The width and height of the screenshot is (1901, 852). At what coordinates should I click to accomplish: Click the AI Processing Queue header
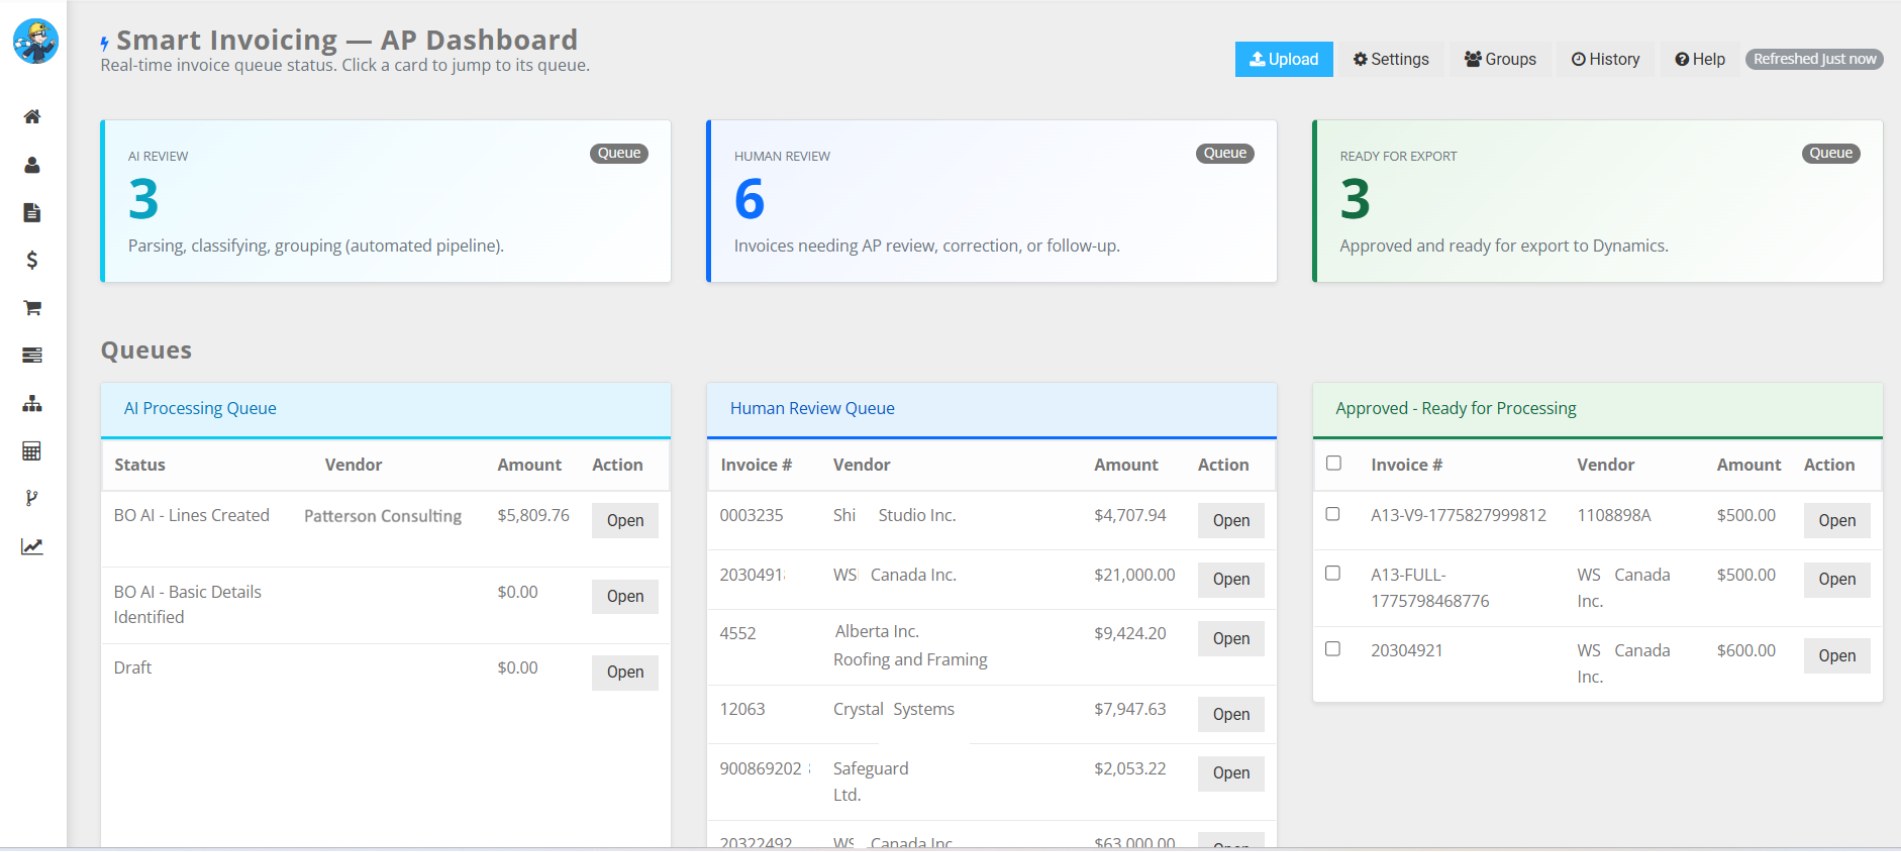point(386,409)
